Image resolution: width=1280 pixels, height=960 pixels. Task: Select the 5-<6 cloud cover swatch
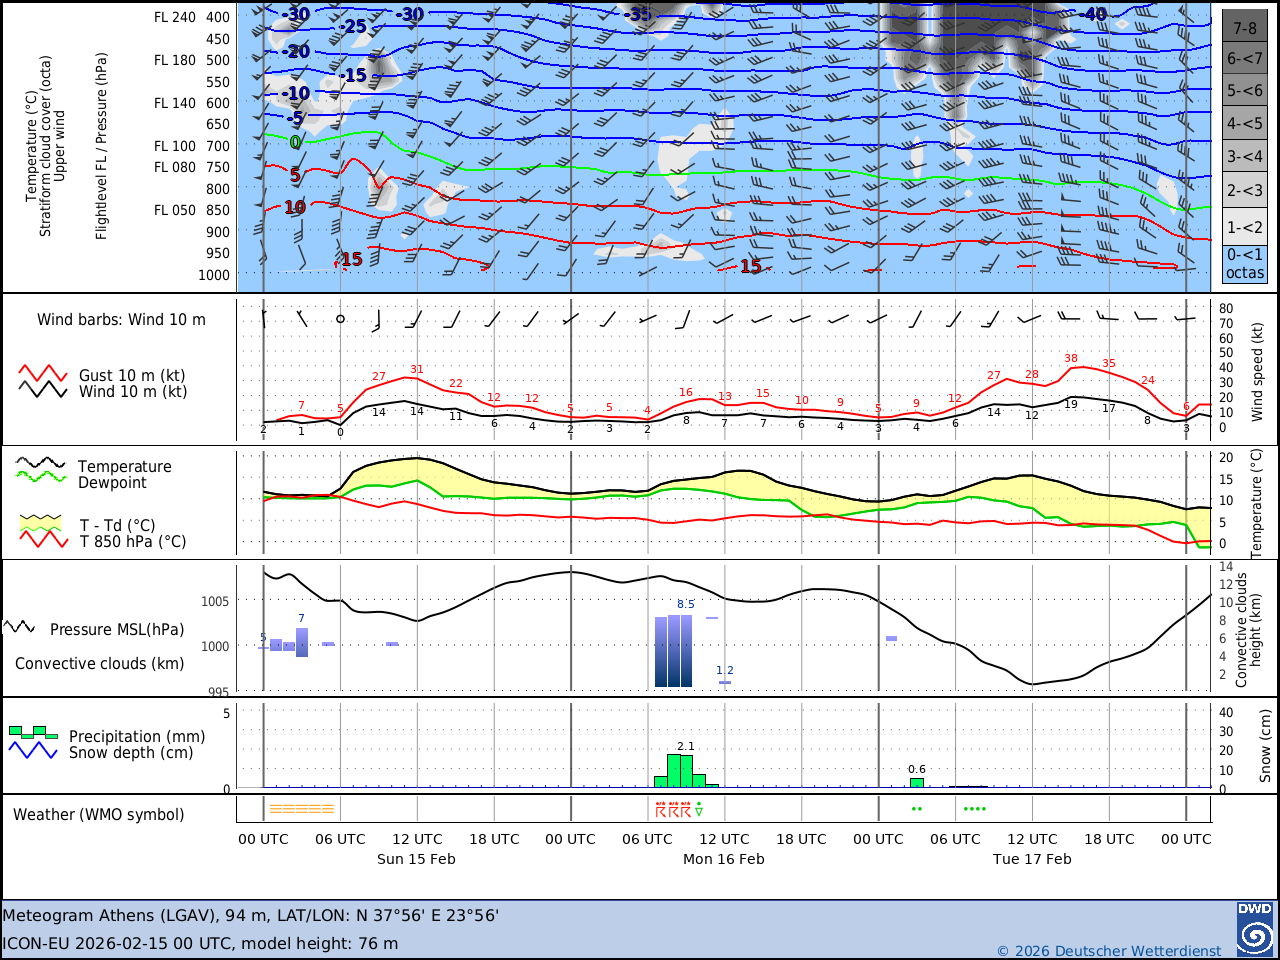(1244, 91)
